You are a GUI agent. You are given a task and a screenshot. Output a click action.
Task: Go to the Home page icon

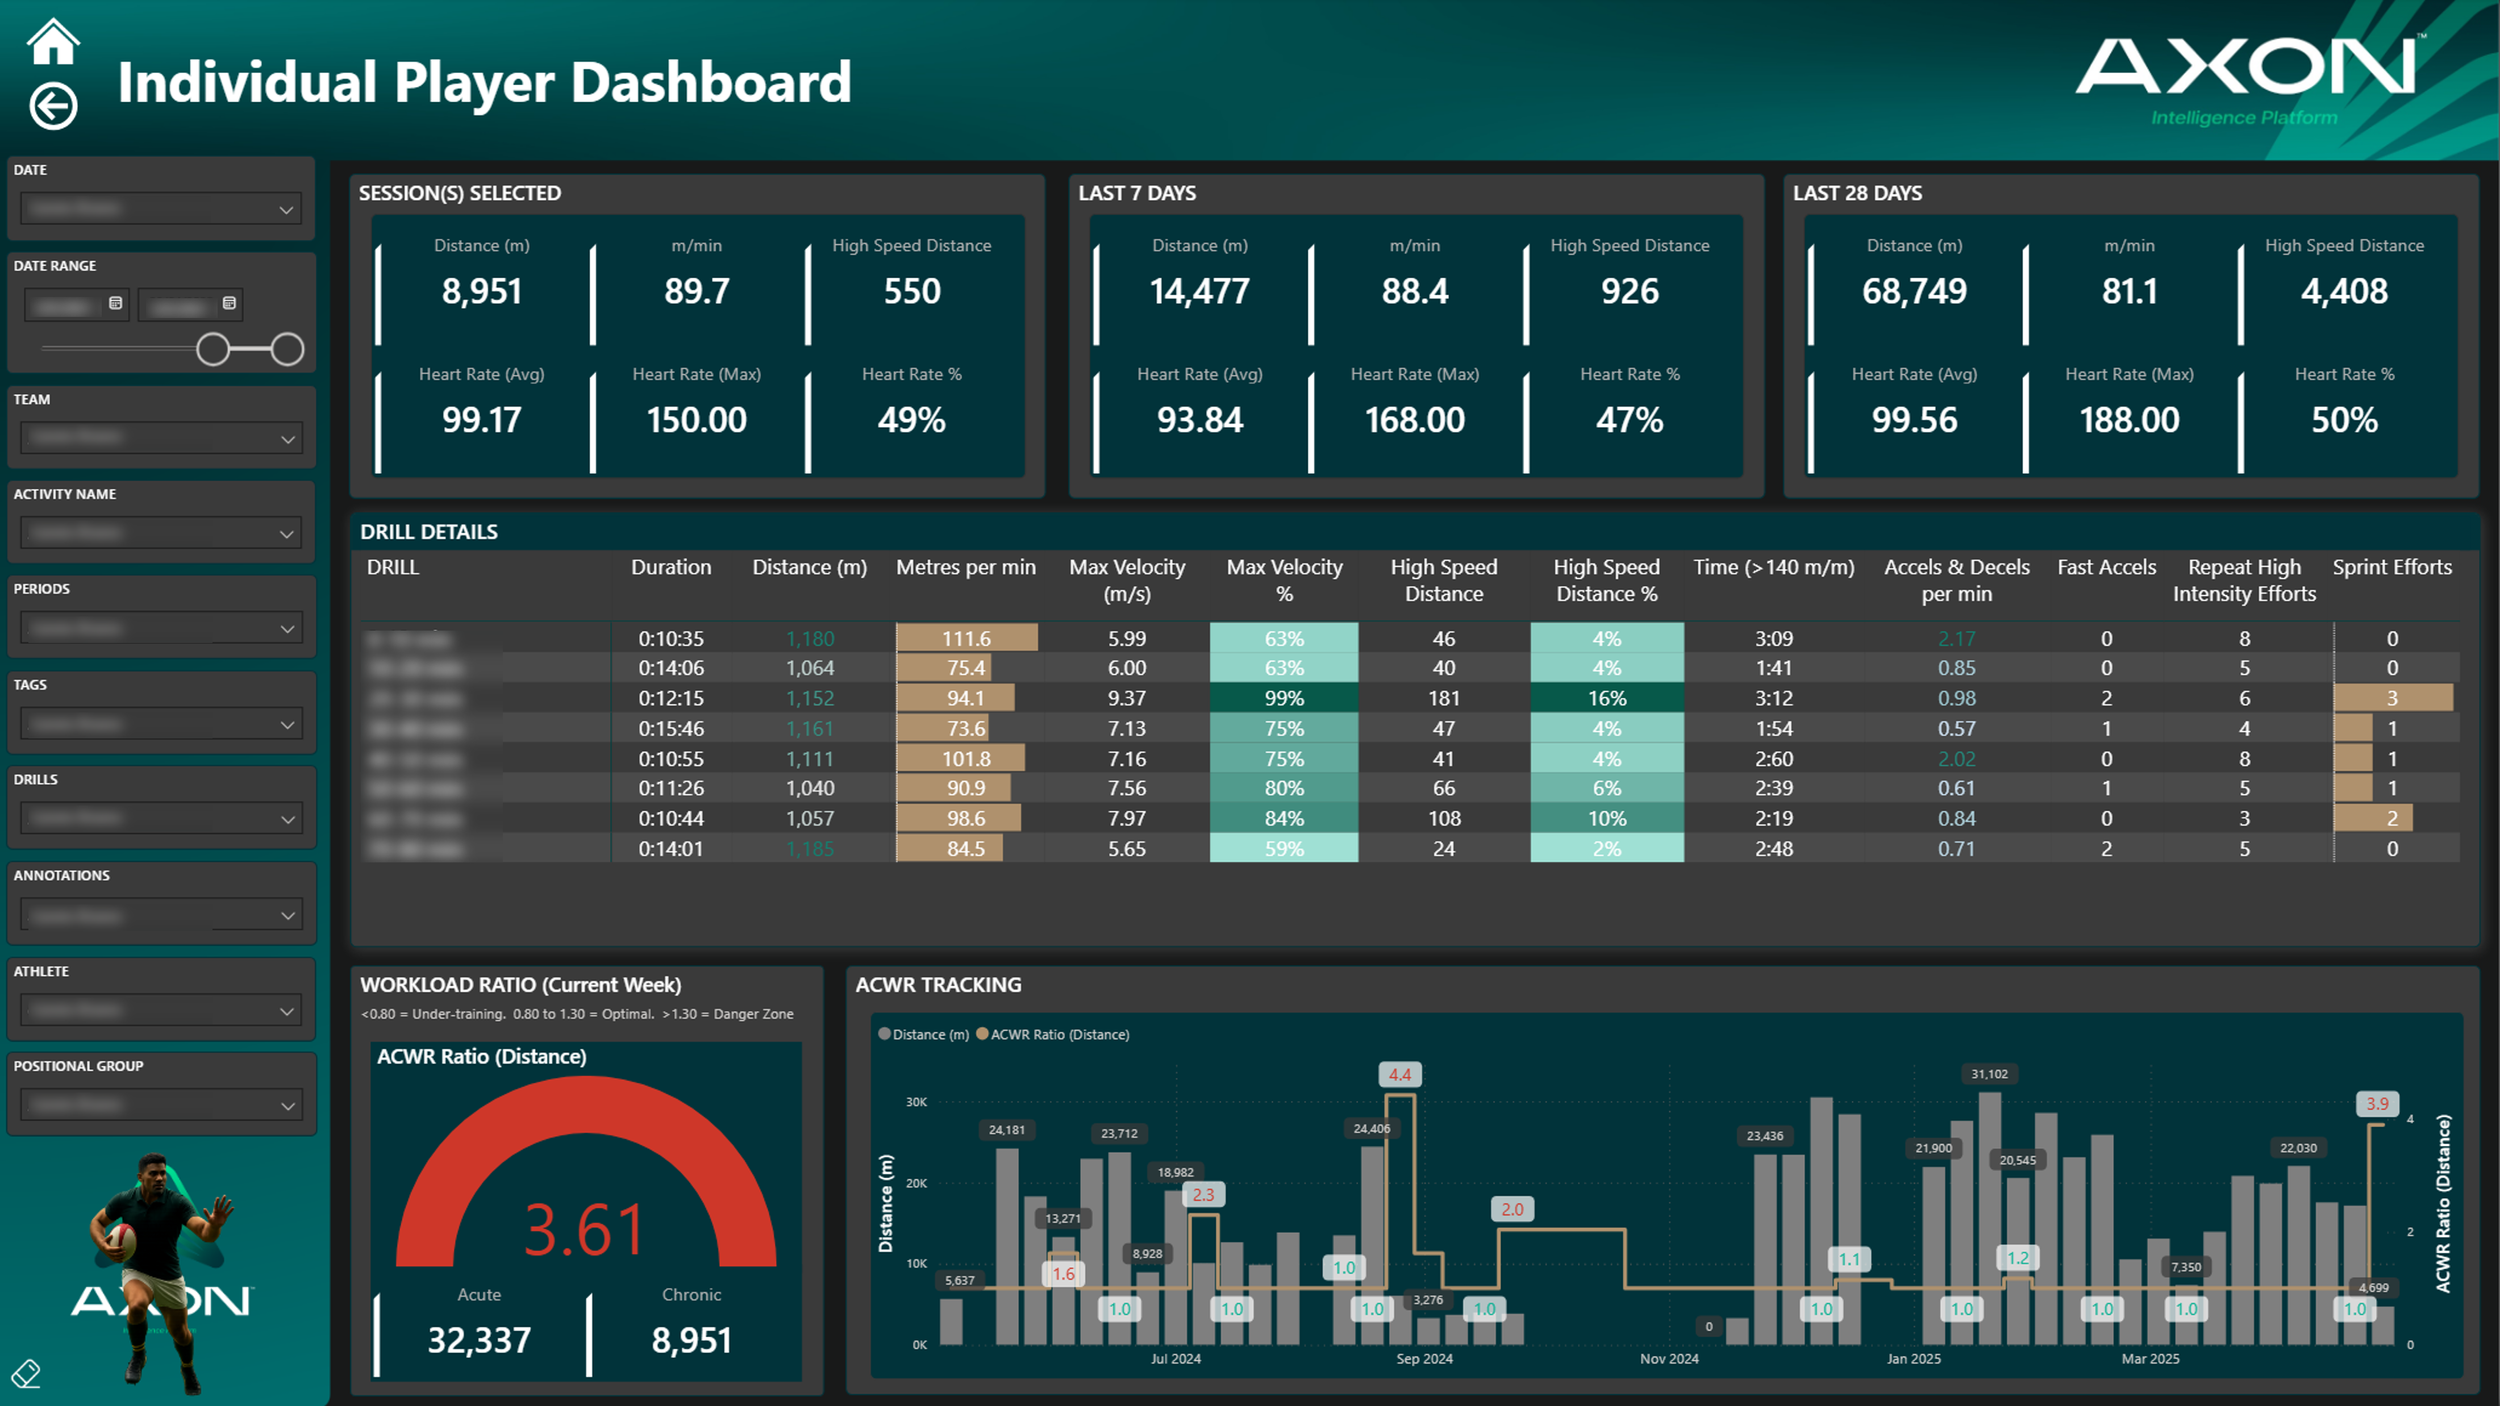[x=52, y=42]
